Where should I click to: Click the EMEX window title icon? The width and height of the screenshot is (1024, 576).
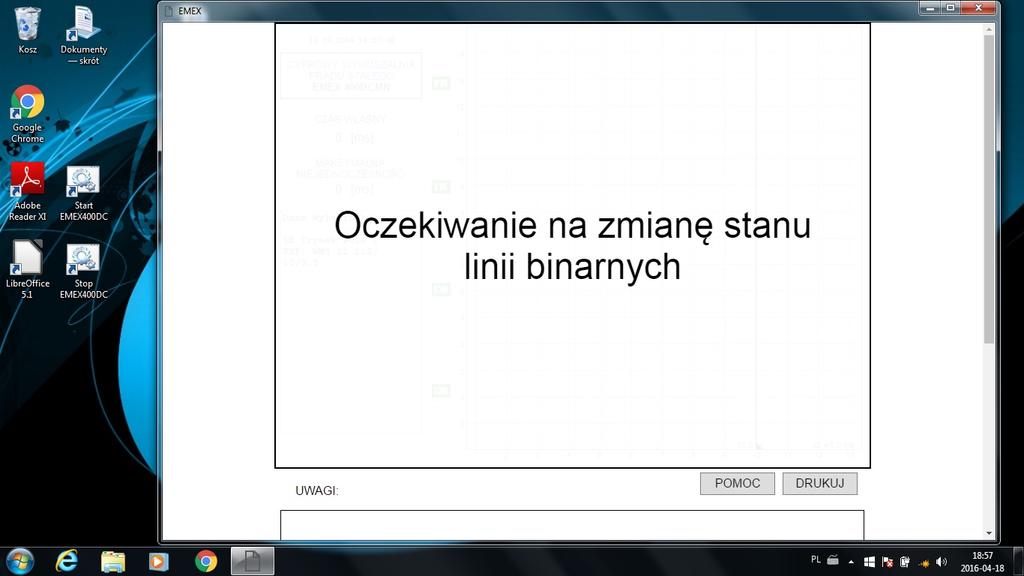point(169,11)
